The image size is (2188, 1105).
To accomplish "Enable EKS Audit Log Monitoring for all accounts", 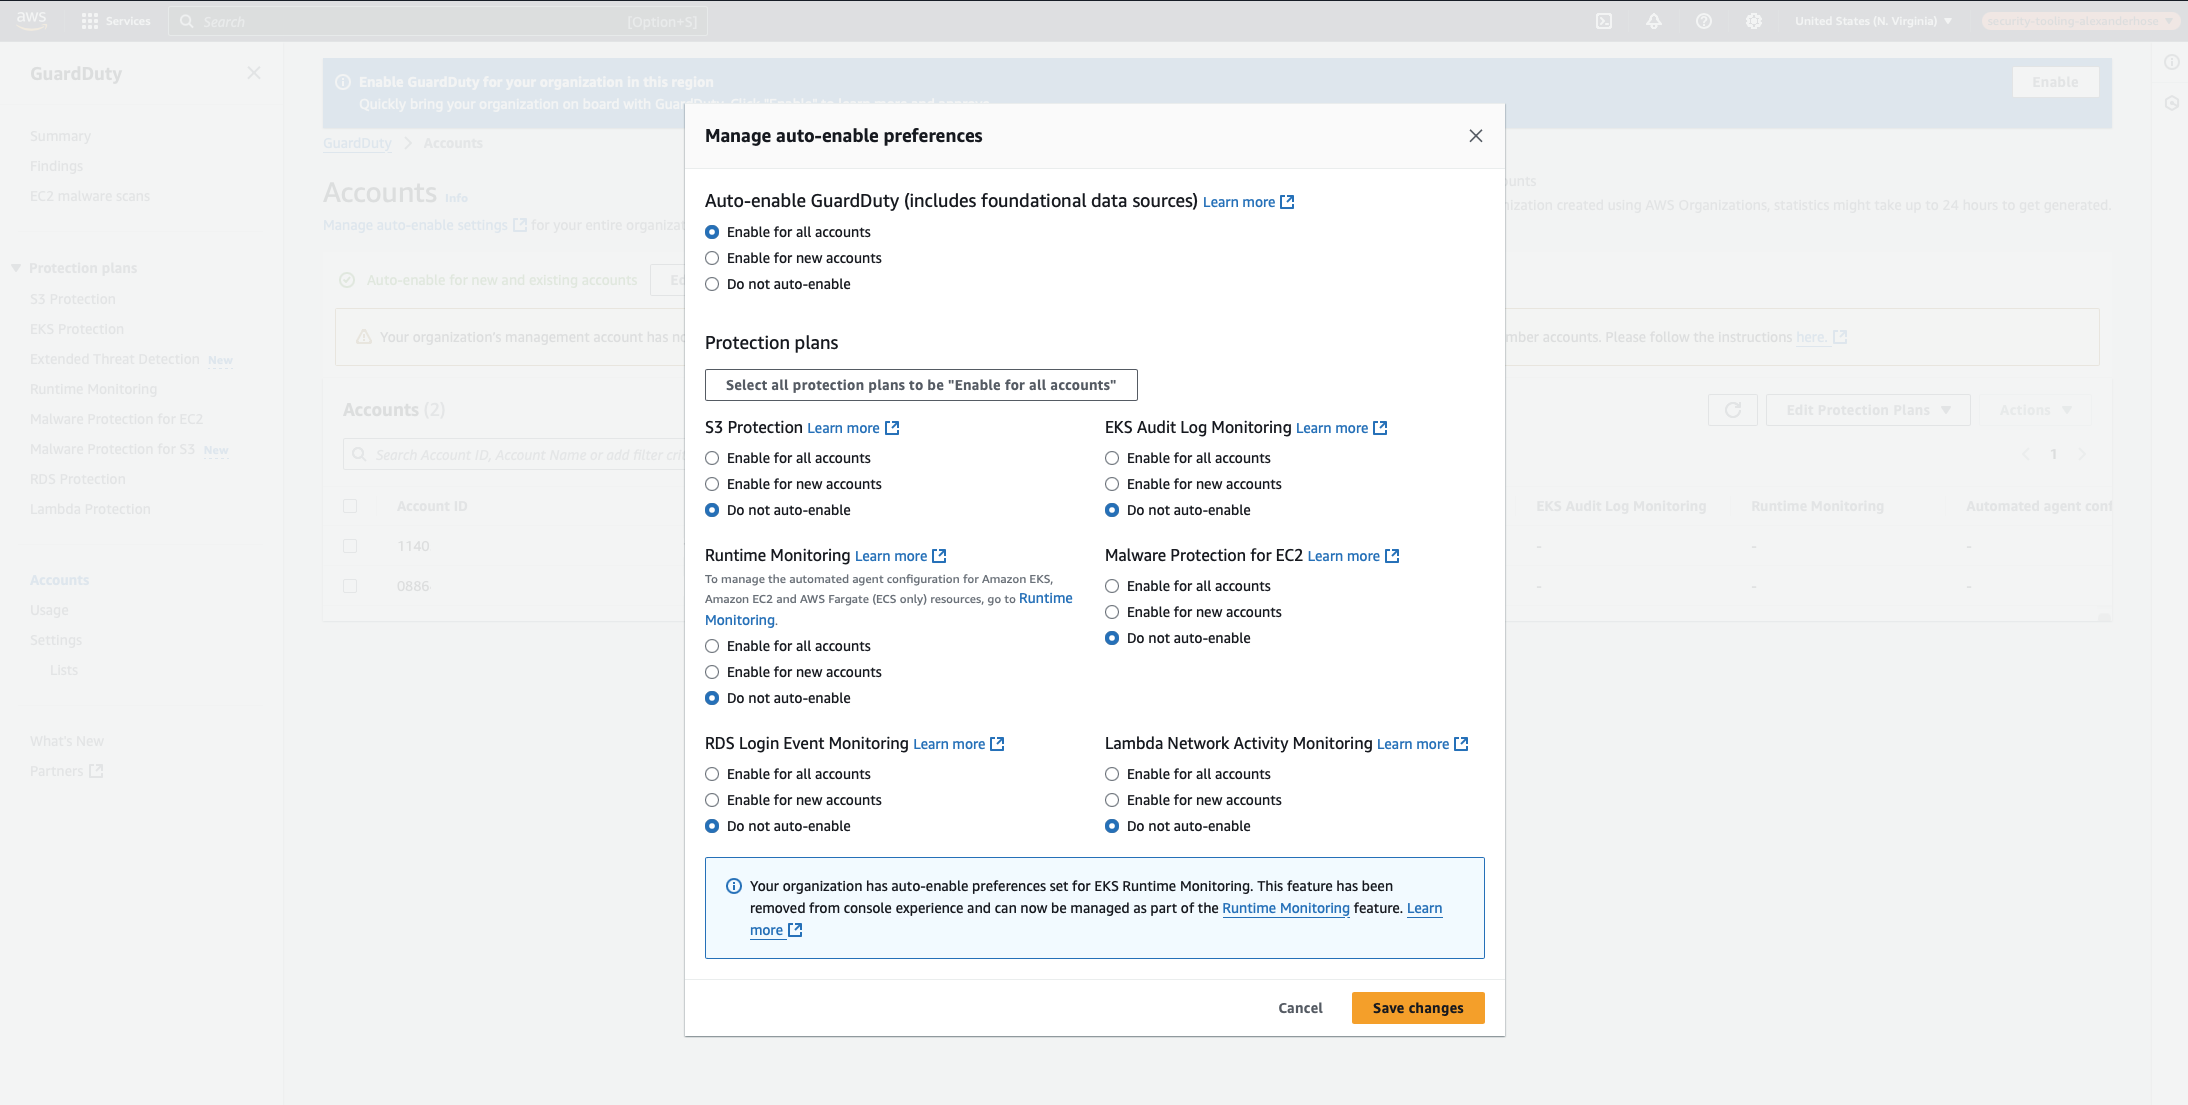I will tap(1112, 458).
